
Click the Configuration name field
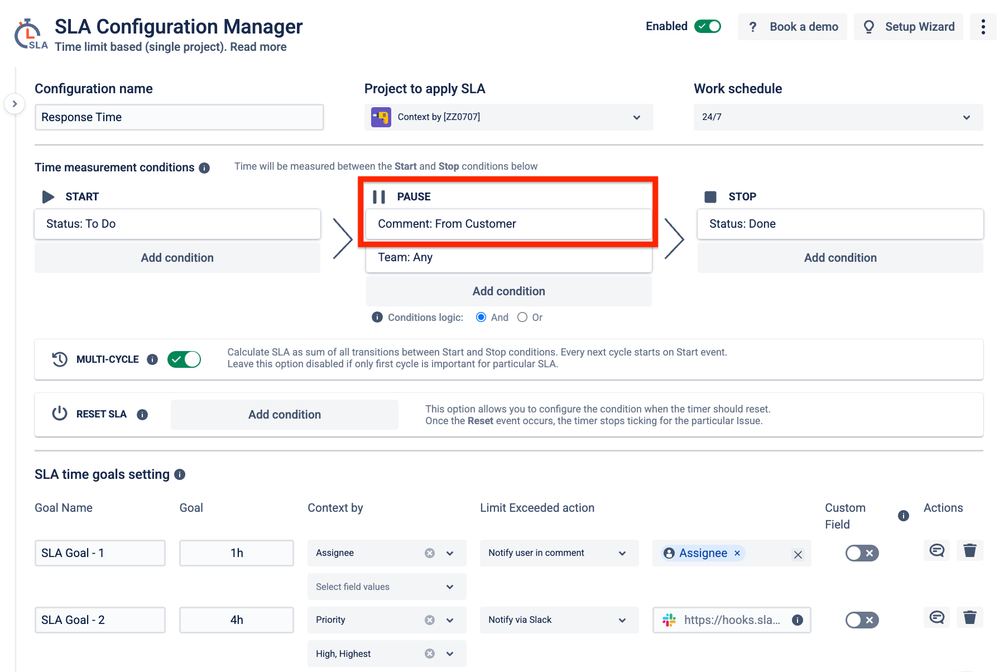pyautogui.click(x=179, y=117)
